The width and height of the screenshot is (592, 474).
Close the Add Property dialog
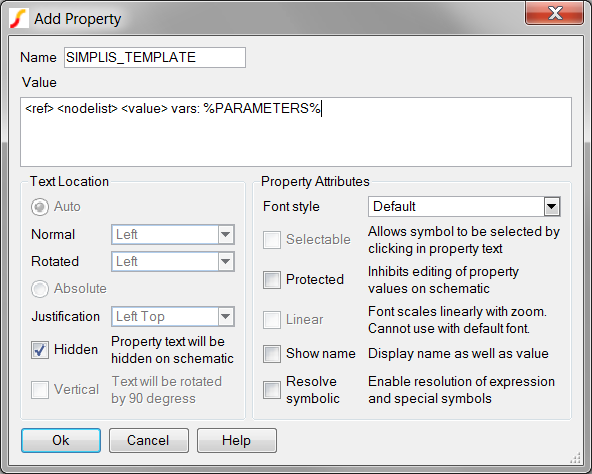554,13
